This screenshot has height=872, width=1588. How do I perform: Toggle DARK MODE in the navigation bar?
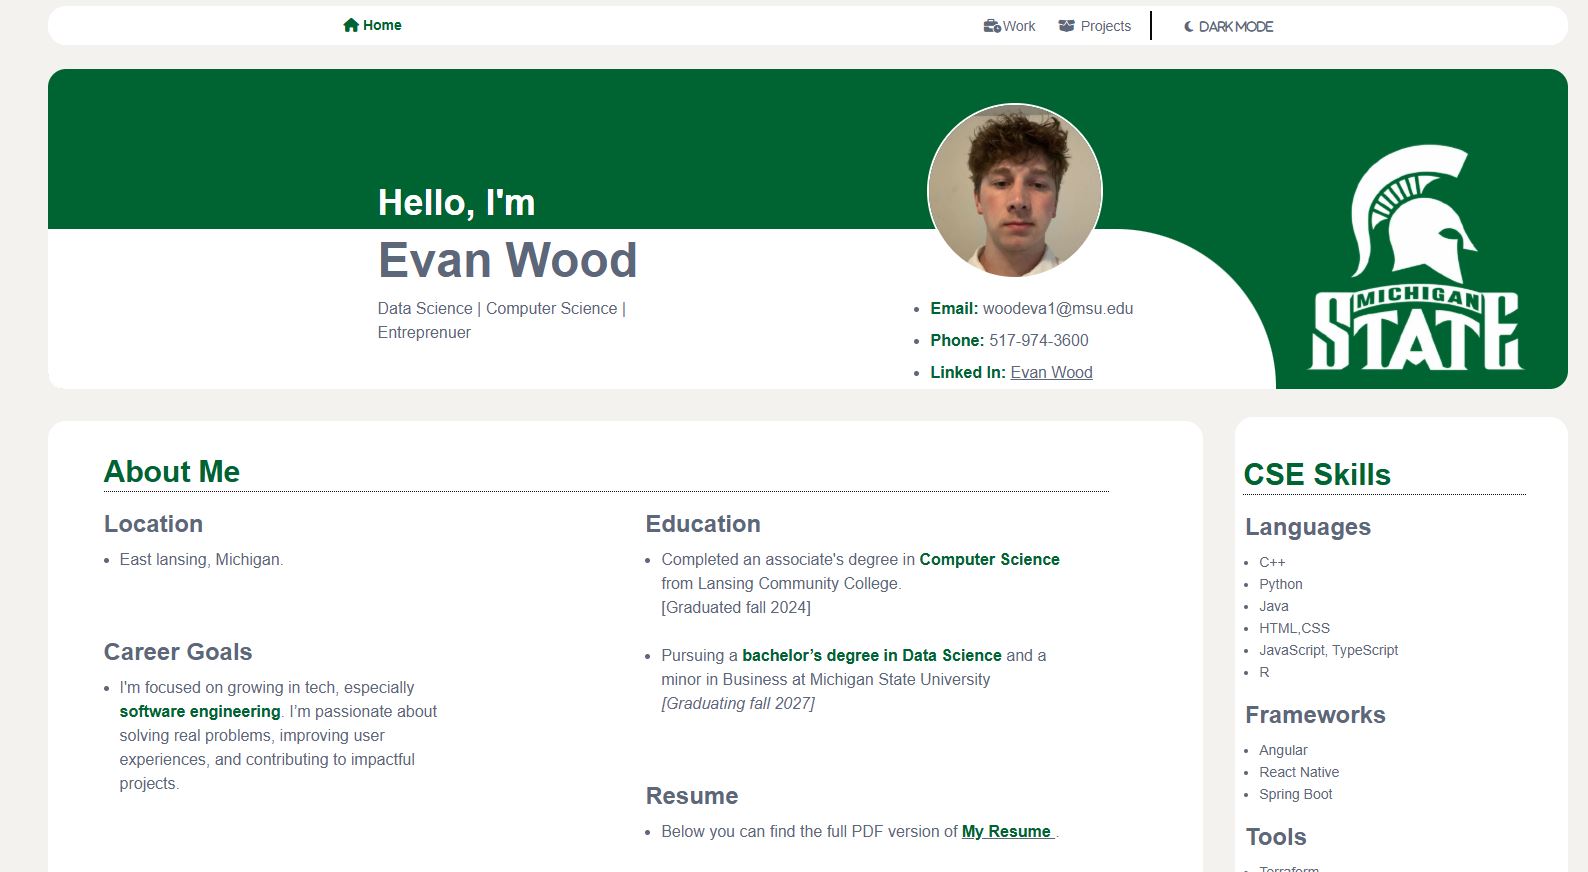click(1235, 27)
